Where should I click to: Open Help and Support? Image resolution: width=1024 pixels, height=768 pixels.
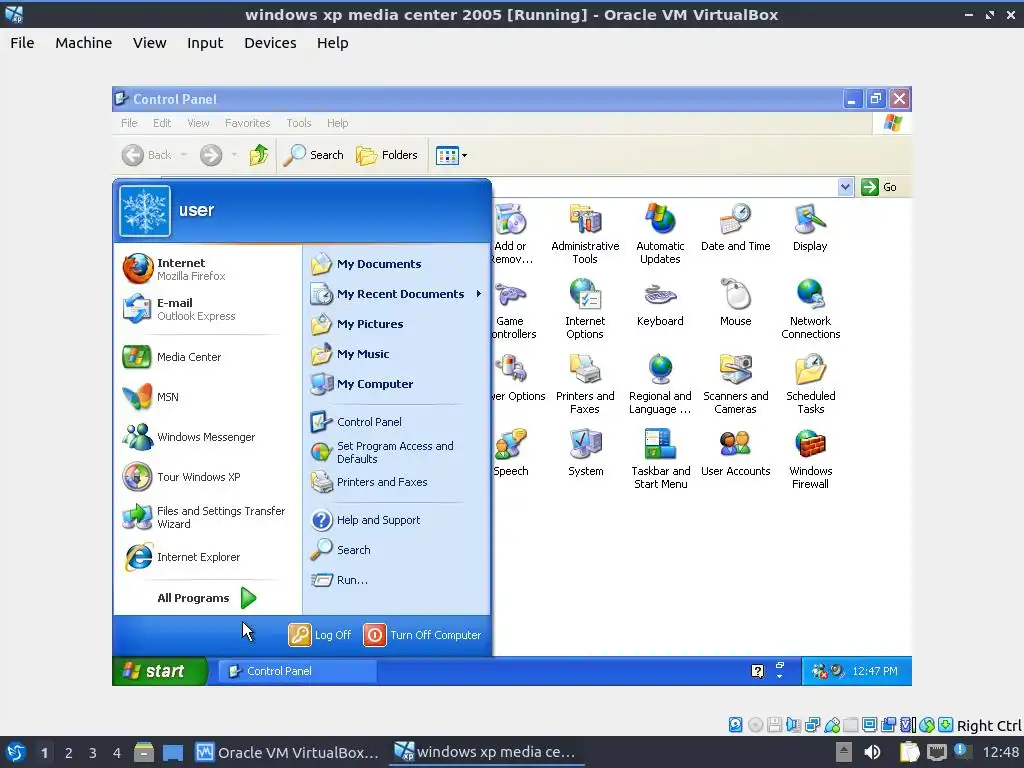[x=396, y=520]
